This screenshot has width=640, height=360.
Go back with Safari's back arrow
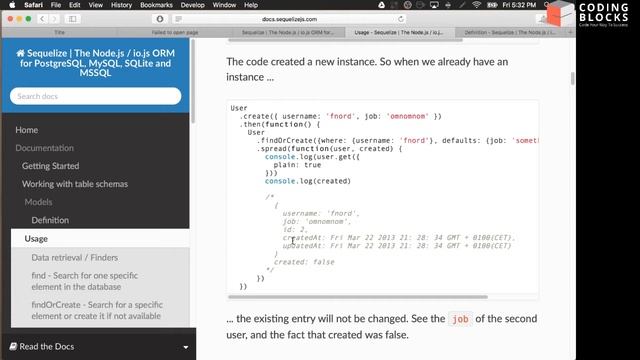tap(42, 19)
